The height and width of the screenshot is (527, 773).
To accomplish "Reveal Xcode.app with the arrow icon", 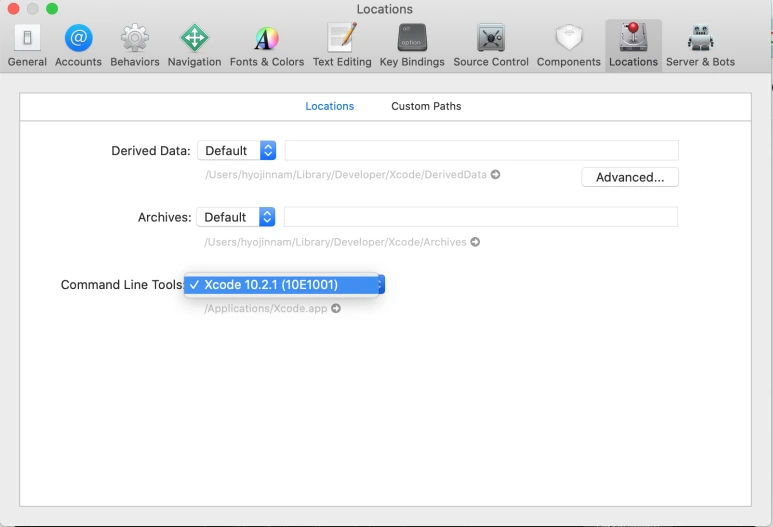I will (336, 309).
